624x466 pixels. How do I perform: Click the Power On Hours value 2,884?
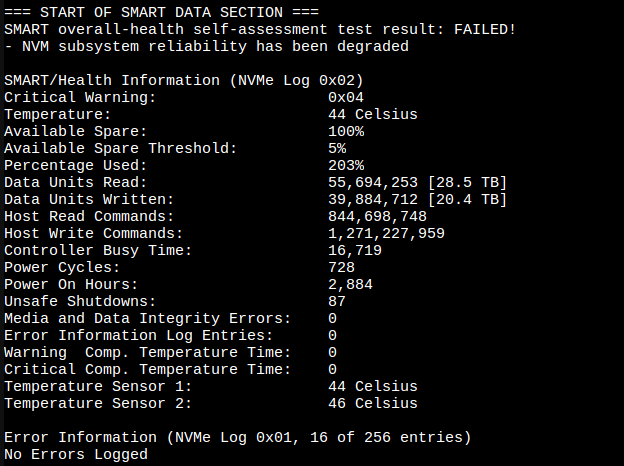350,285
